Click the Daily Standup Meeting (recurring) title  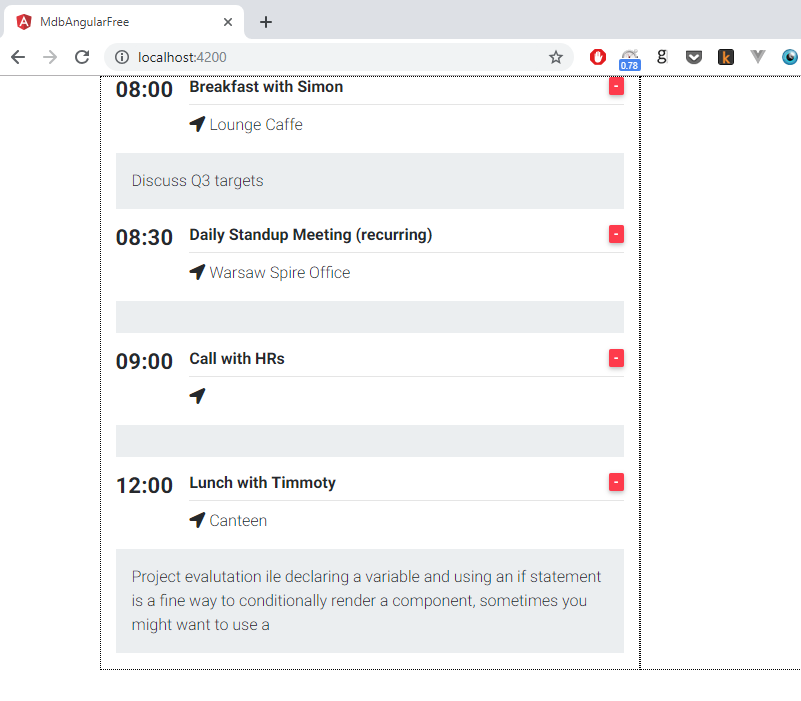coord(311,235)
